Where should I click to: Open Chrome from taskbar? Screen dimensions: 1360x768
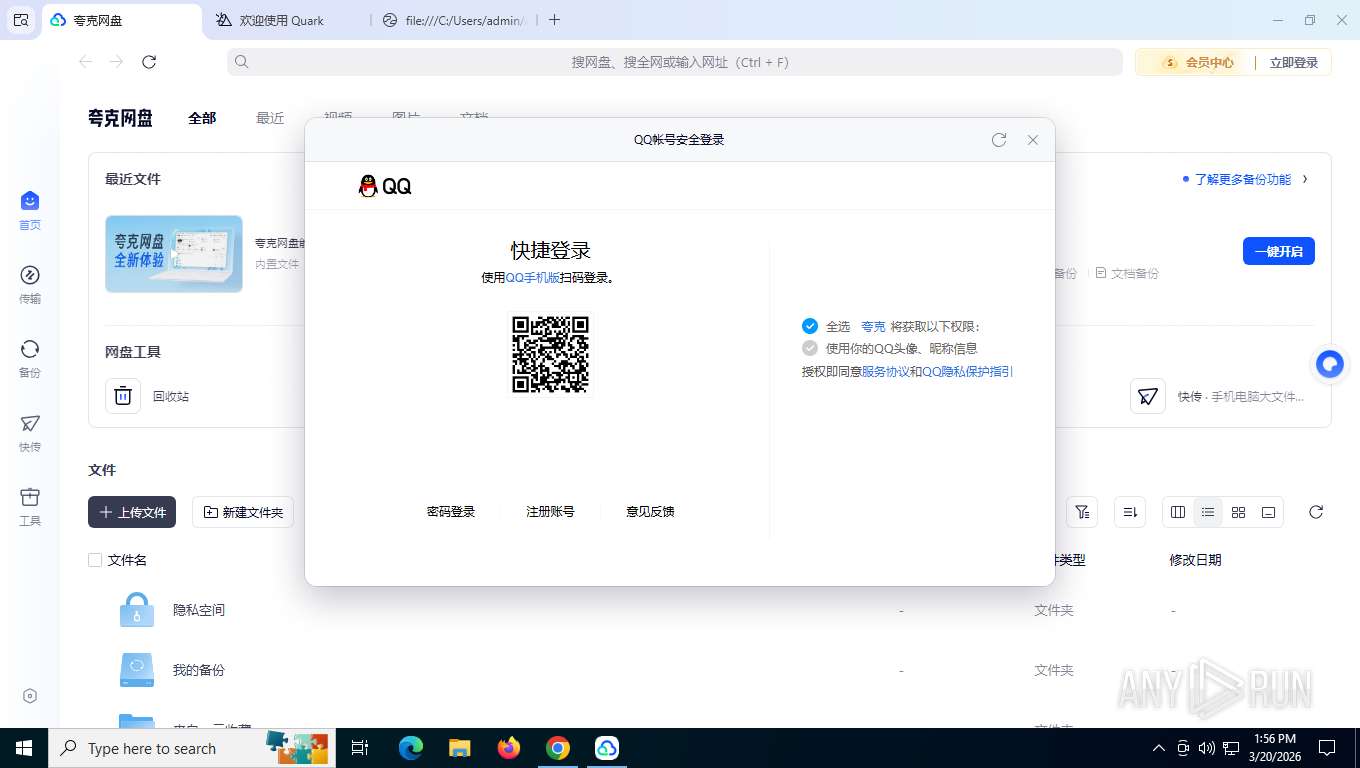pos(558,748)
